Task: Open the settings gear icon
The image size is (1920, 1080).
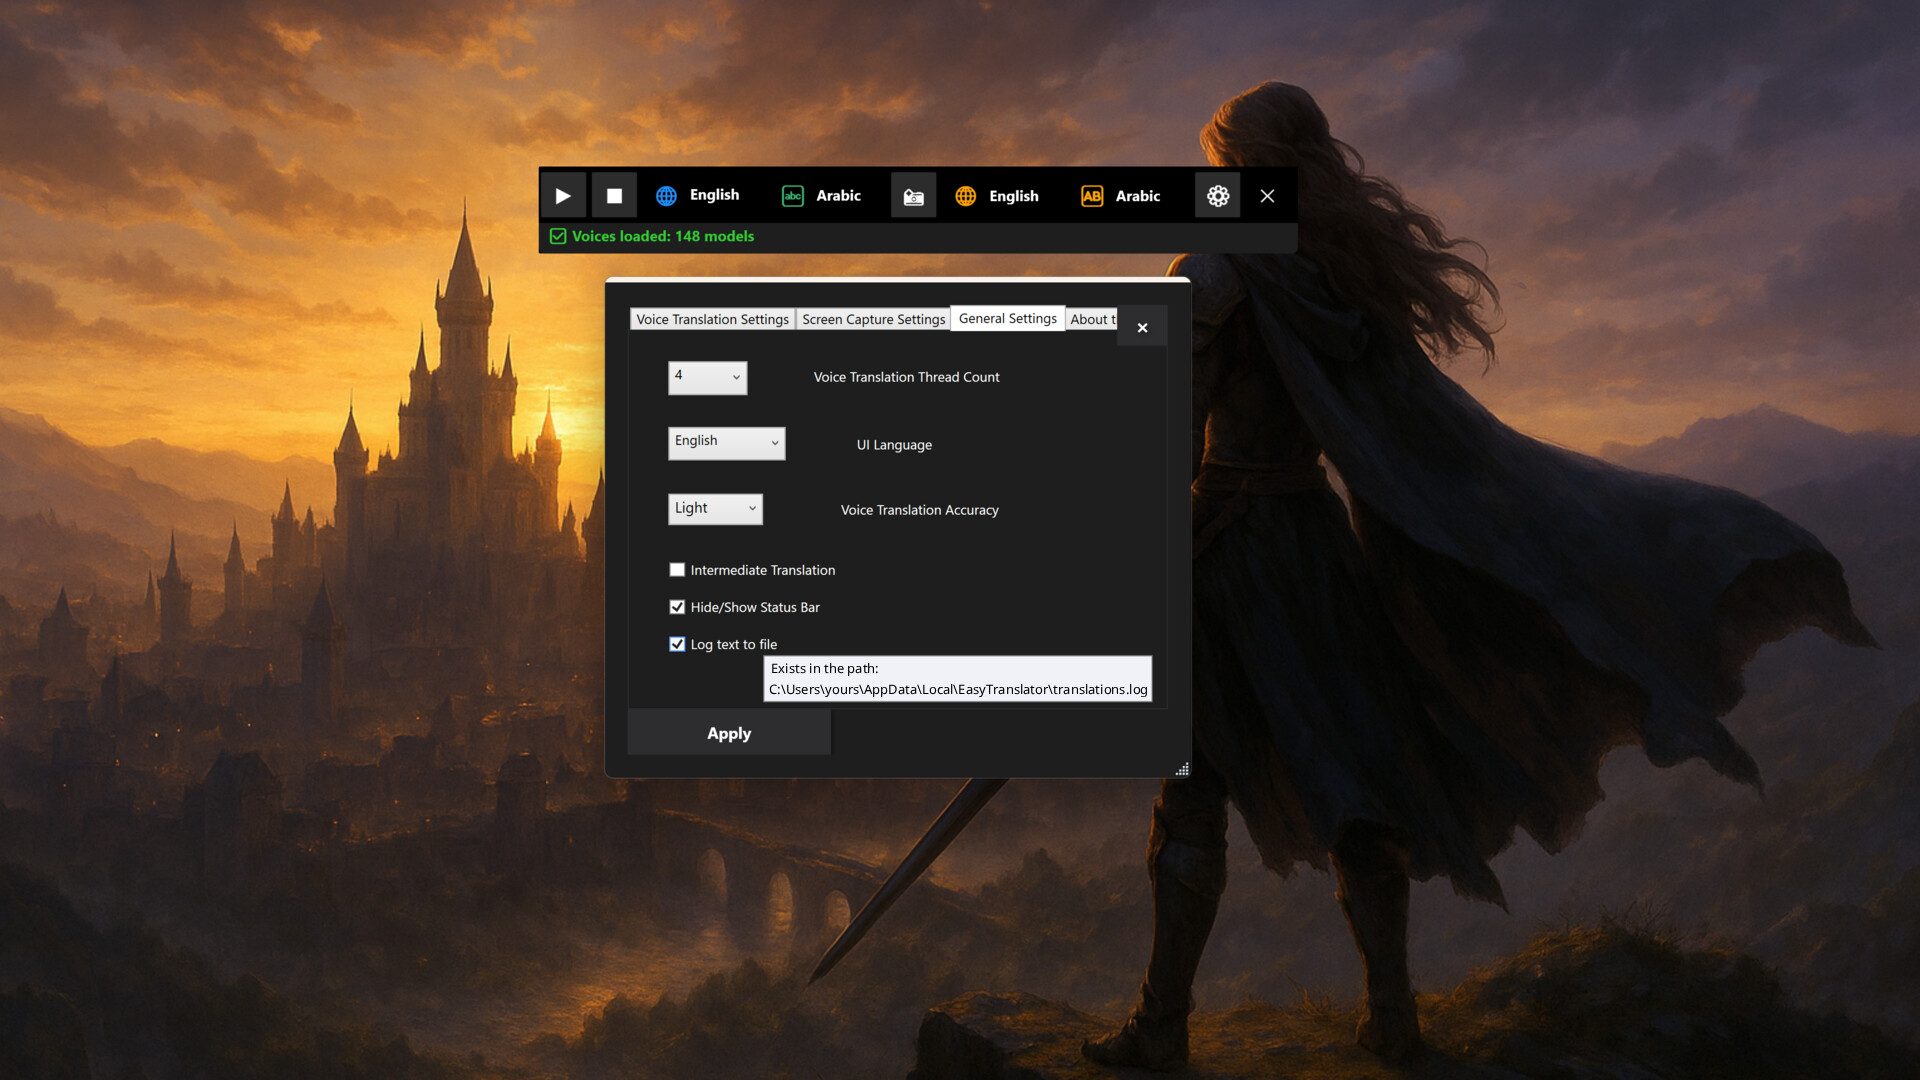Action: pos(1217,195)
